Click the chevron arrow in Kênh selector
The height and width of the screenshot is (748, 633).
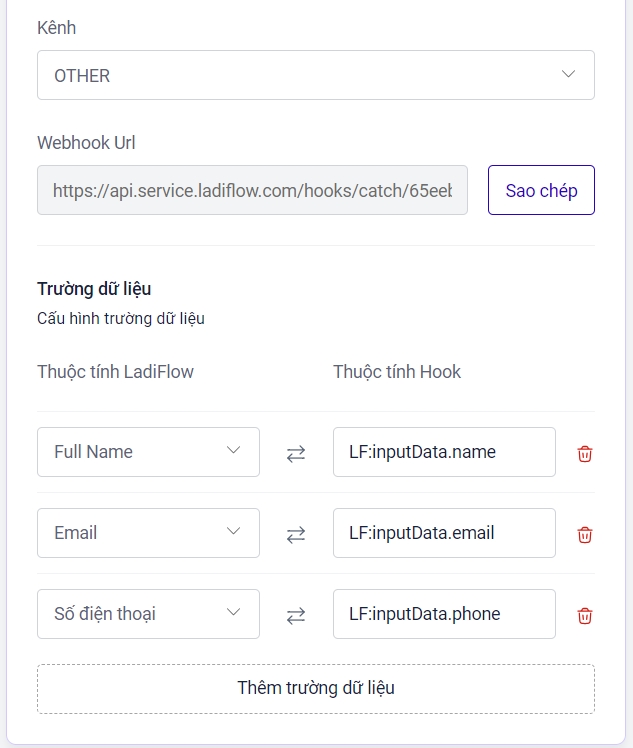tap(568, 75)
